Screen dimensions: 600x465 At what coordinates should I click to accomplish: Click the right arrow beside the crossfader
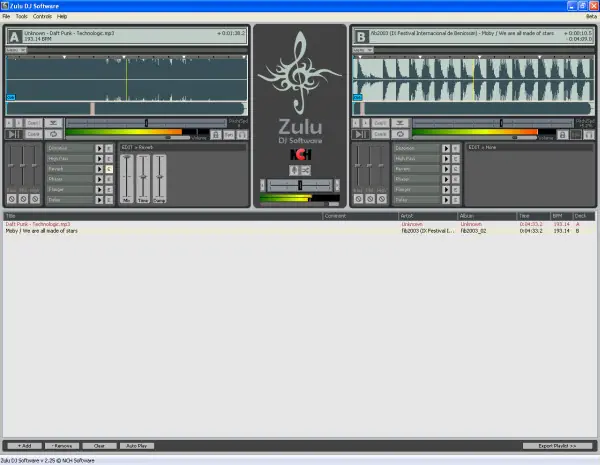coord(337,186)
